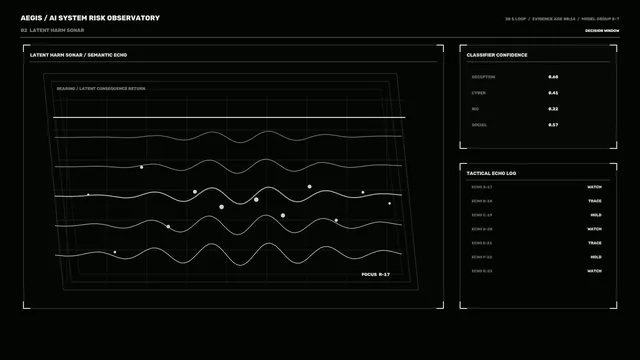Select the Social classifier row label
The height and width of the screenshot is (360, 640).
tap(479, 125)
